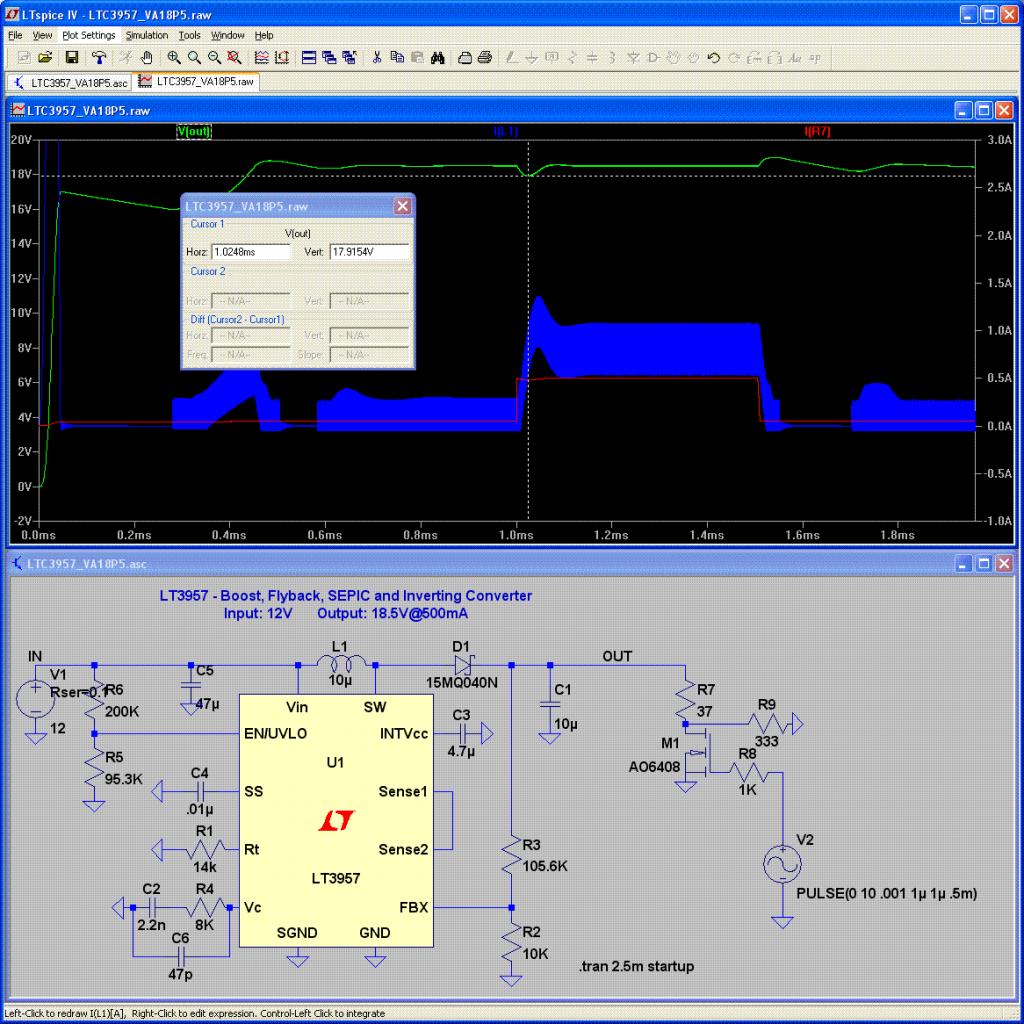
Task: Open Control Panel via the hammer icon
Action: pos(99,57)
